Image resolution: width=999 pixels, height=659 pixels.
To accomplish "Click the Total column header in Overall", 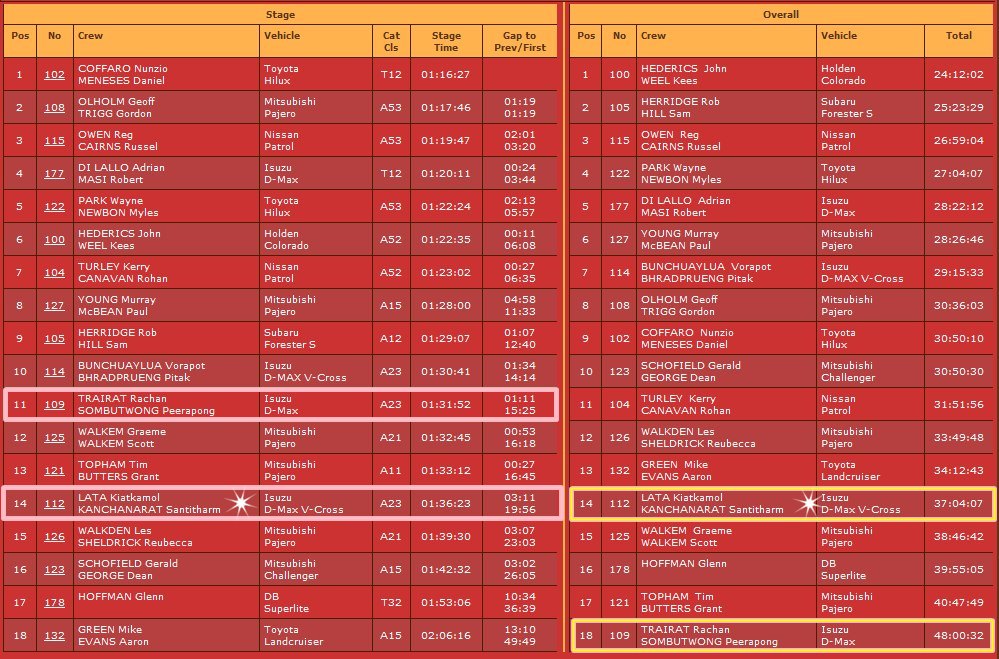I will click(x=959, y=41).
